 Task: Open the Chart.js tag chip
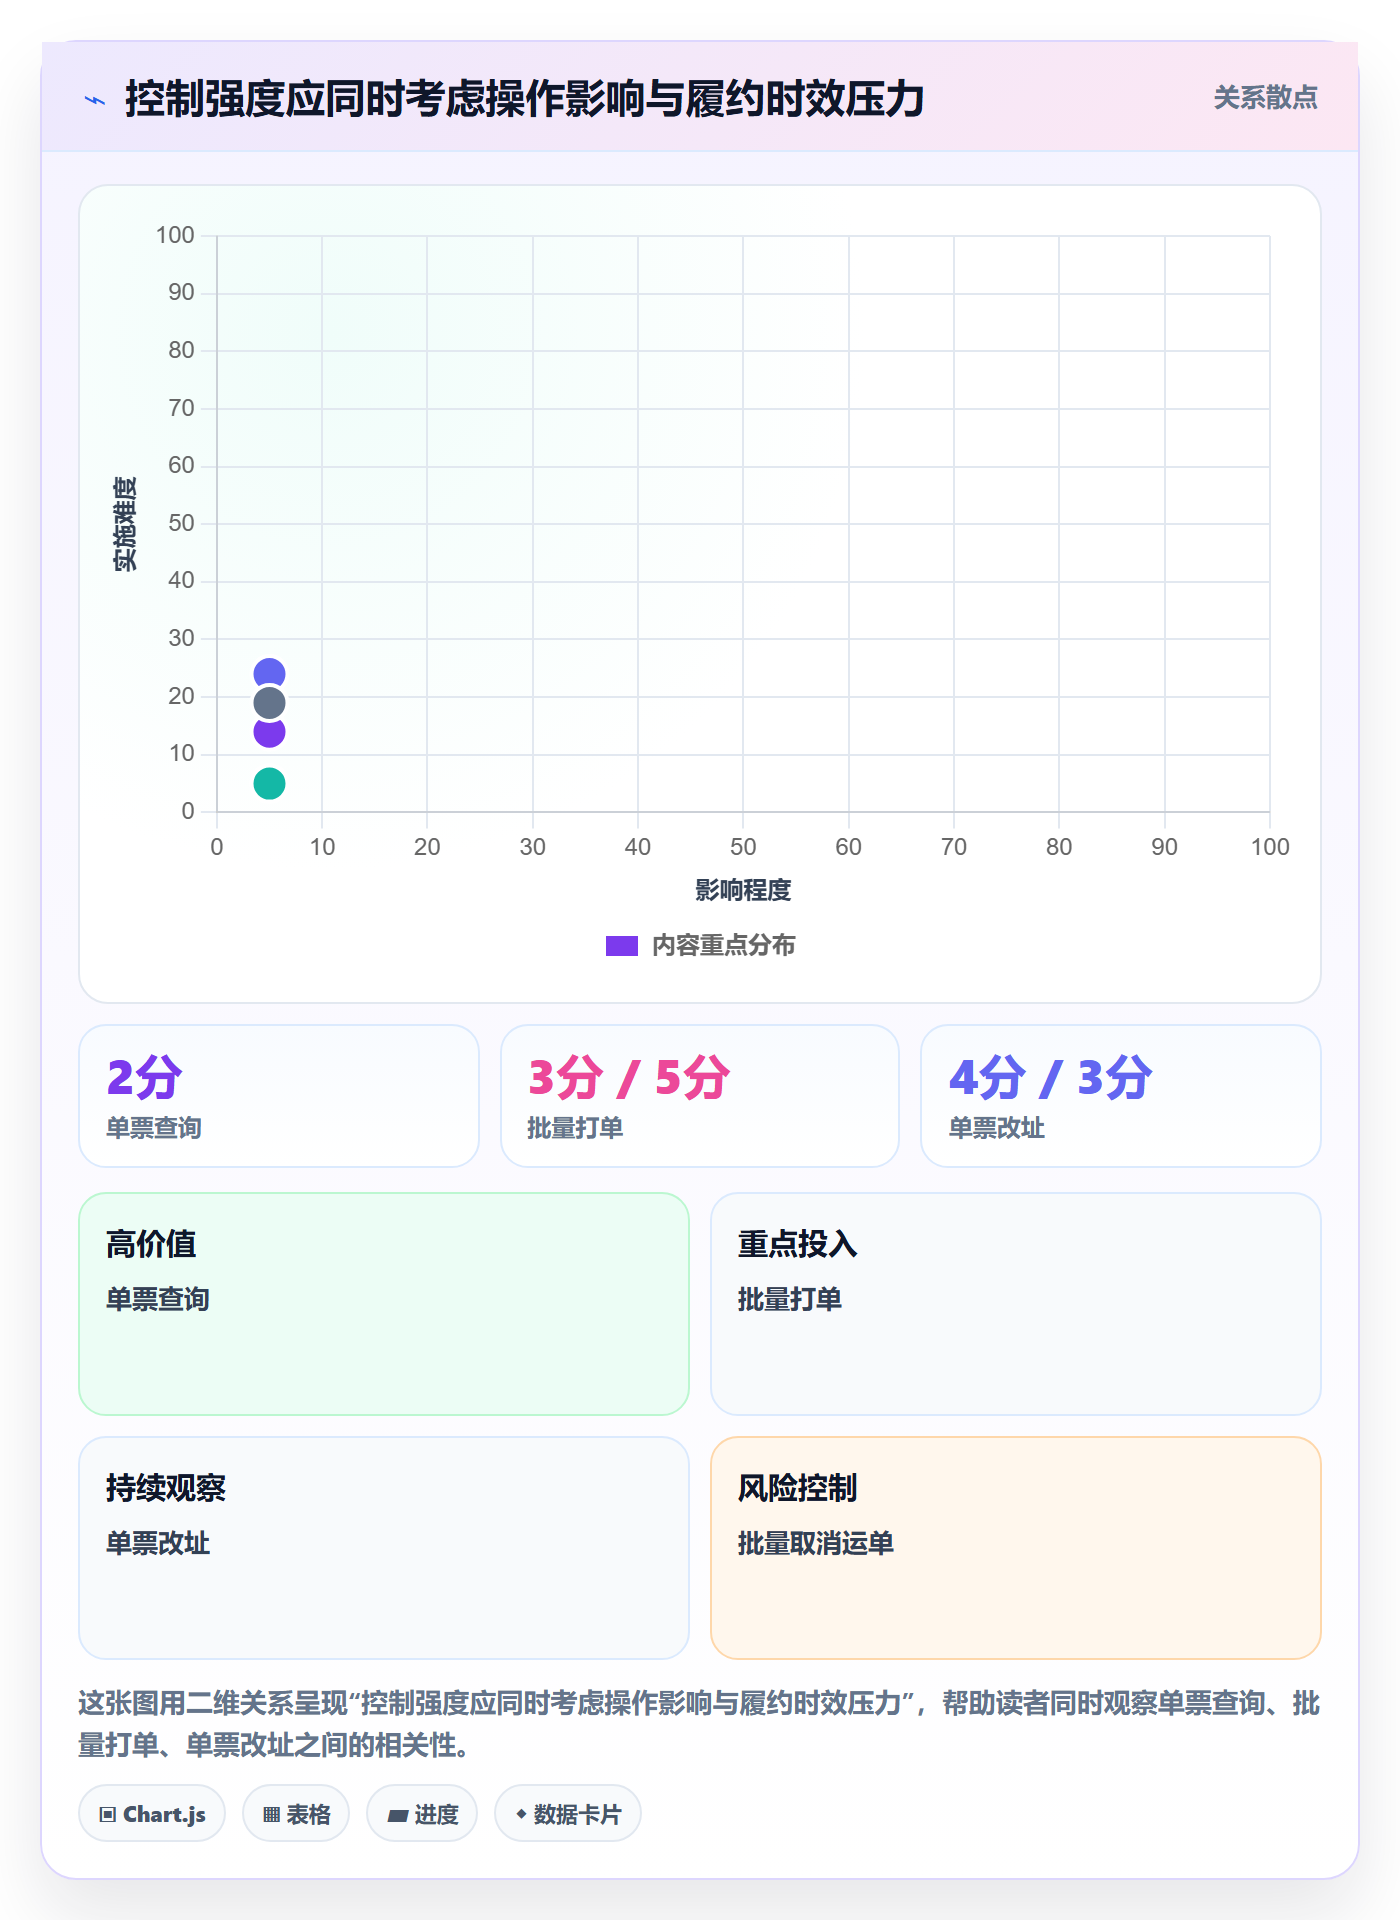pyautogui.click(x=152, y=1813)
